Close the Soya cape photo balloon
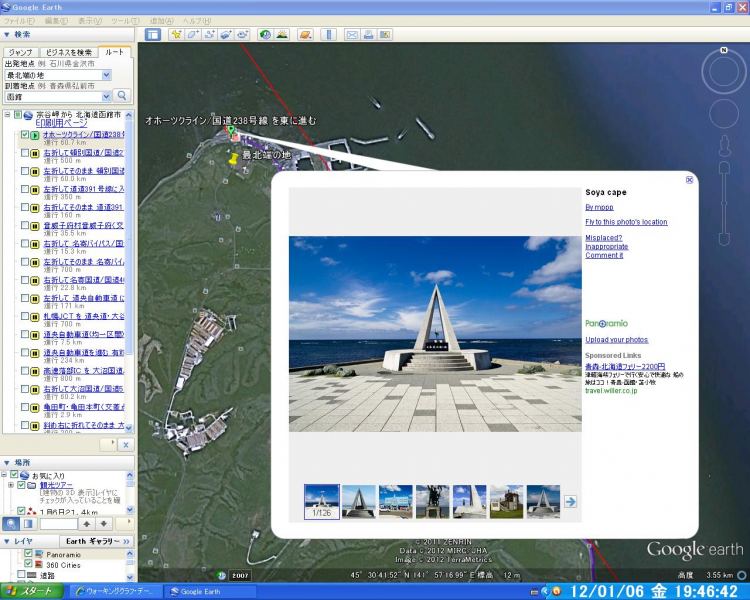The image size is (750, 600). [689, 180]
